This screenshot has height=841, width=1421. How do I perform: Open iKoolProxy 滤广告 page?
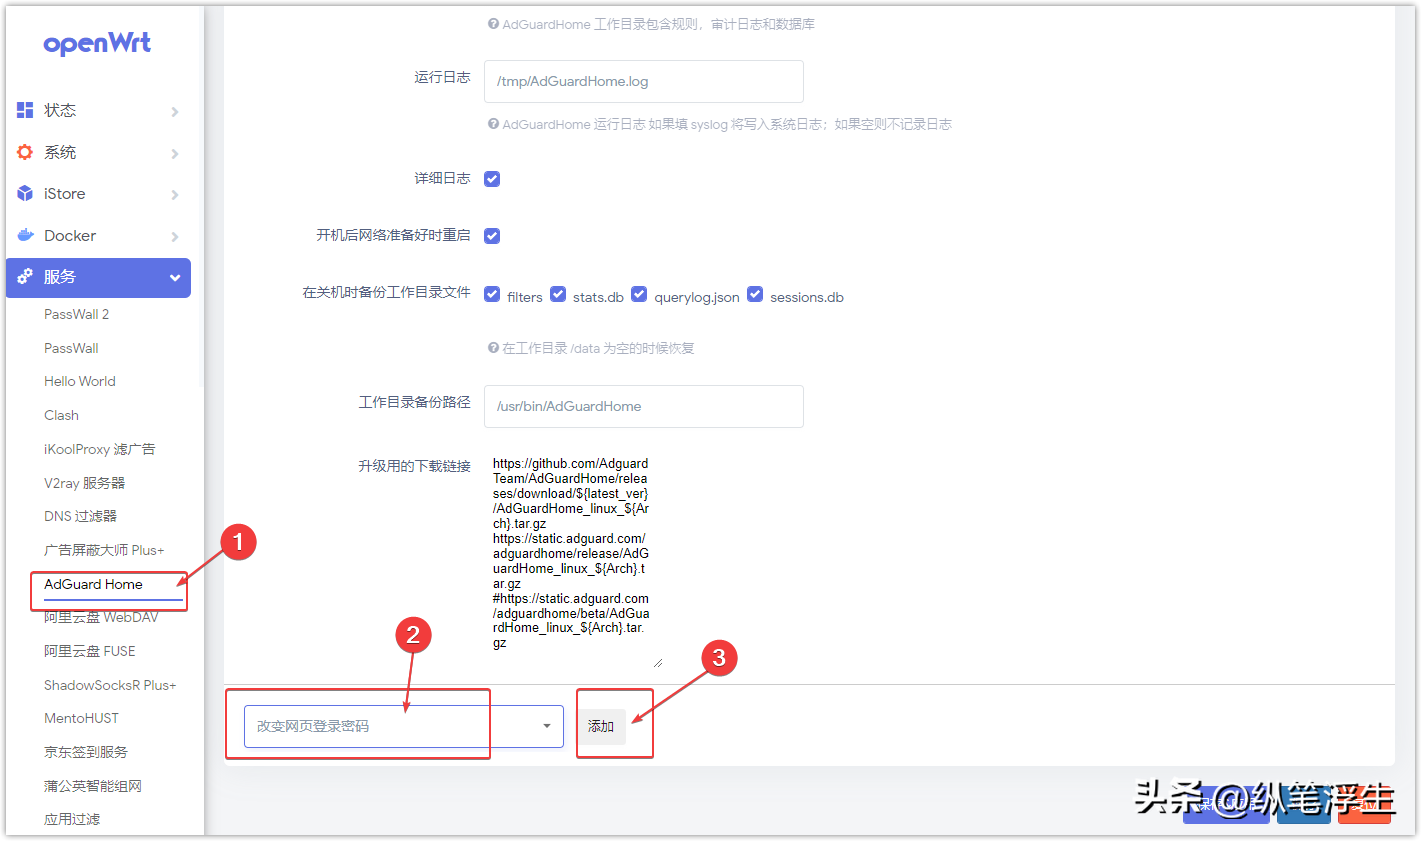pyautogui.click(x=100, y=449)
